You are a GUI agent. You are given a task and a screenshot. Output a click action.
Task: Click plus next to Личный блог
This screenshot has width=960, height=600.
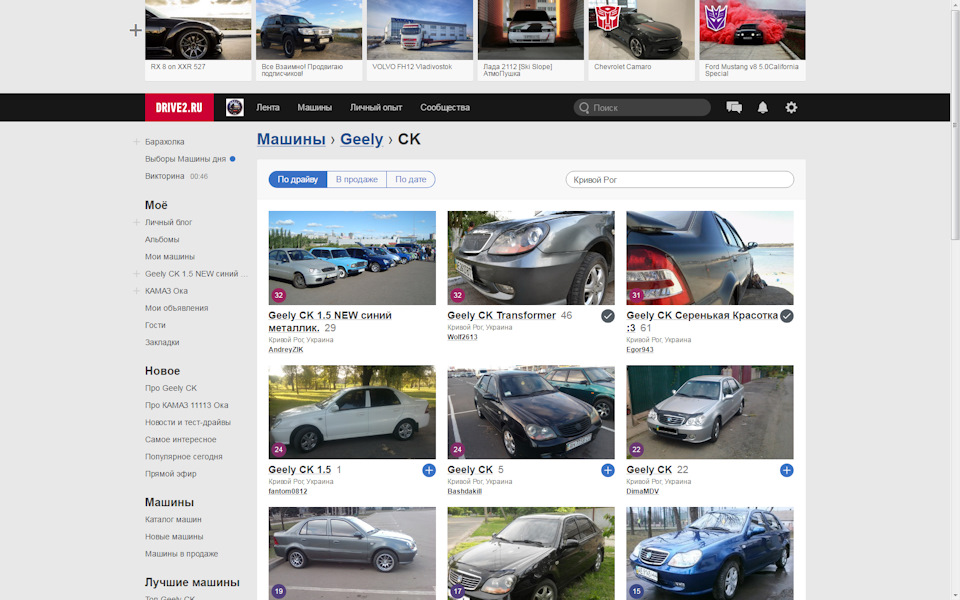(x=137, y=222)
